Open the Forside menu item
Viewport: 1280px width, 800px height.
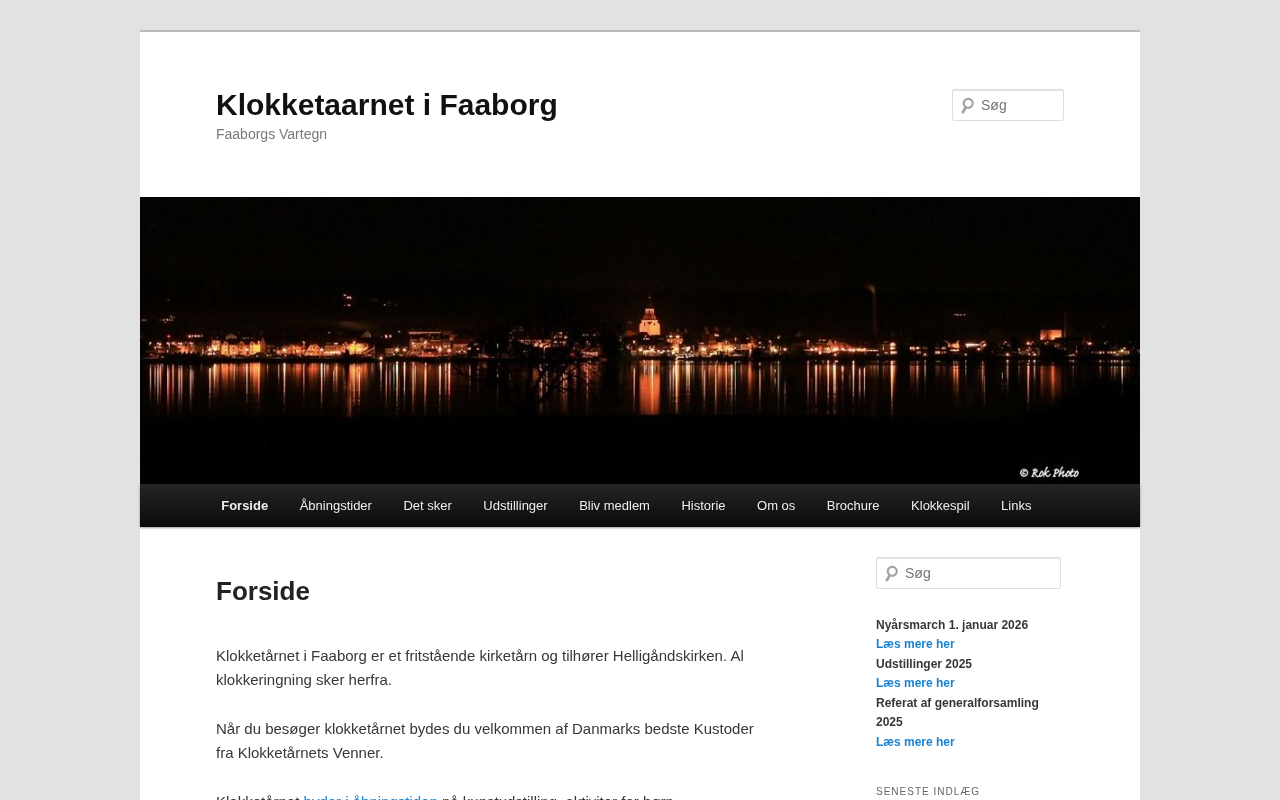245,505
